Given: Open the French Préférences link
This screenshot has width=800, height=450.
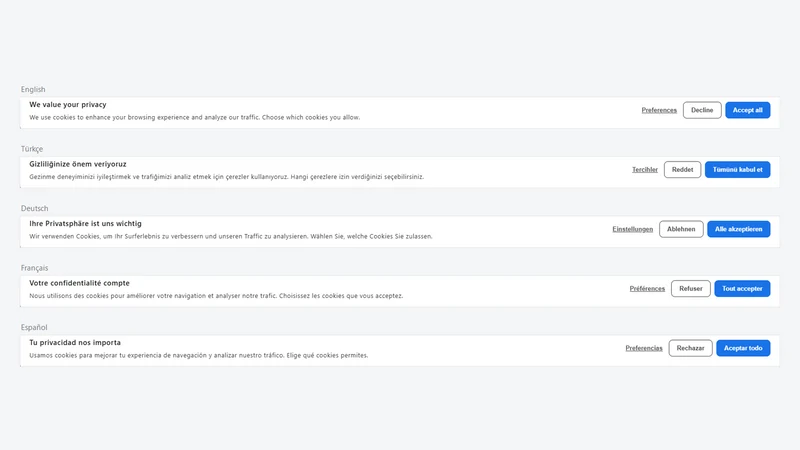Looking at the screenshot, I should pos(647,289).
